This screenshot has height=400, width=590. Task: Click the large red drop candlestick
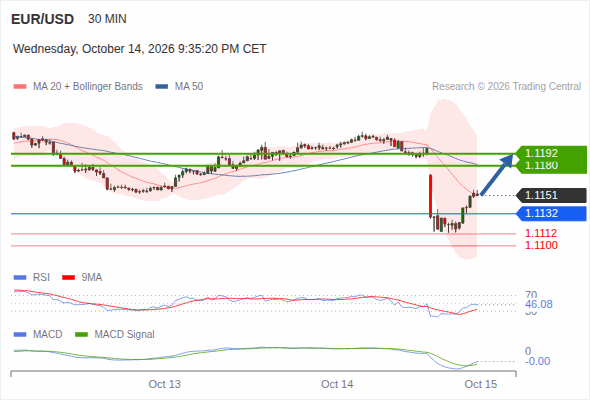430,196
